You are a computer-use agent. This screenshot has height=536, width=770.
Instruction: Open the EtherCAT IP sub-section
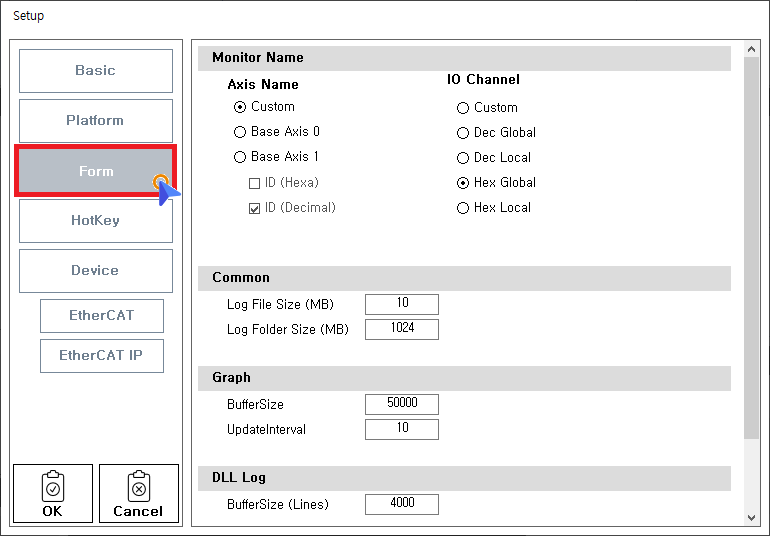(x=102, y=356)
